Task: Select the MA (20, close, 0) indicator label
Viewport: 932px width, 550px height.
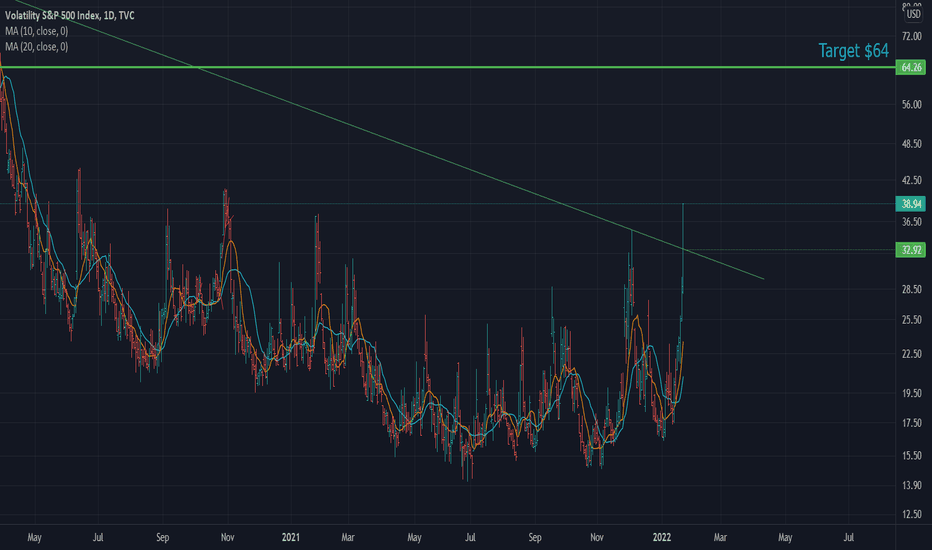Action: click(36, 46)
